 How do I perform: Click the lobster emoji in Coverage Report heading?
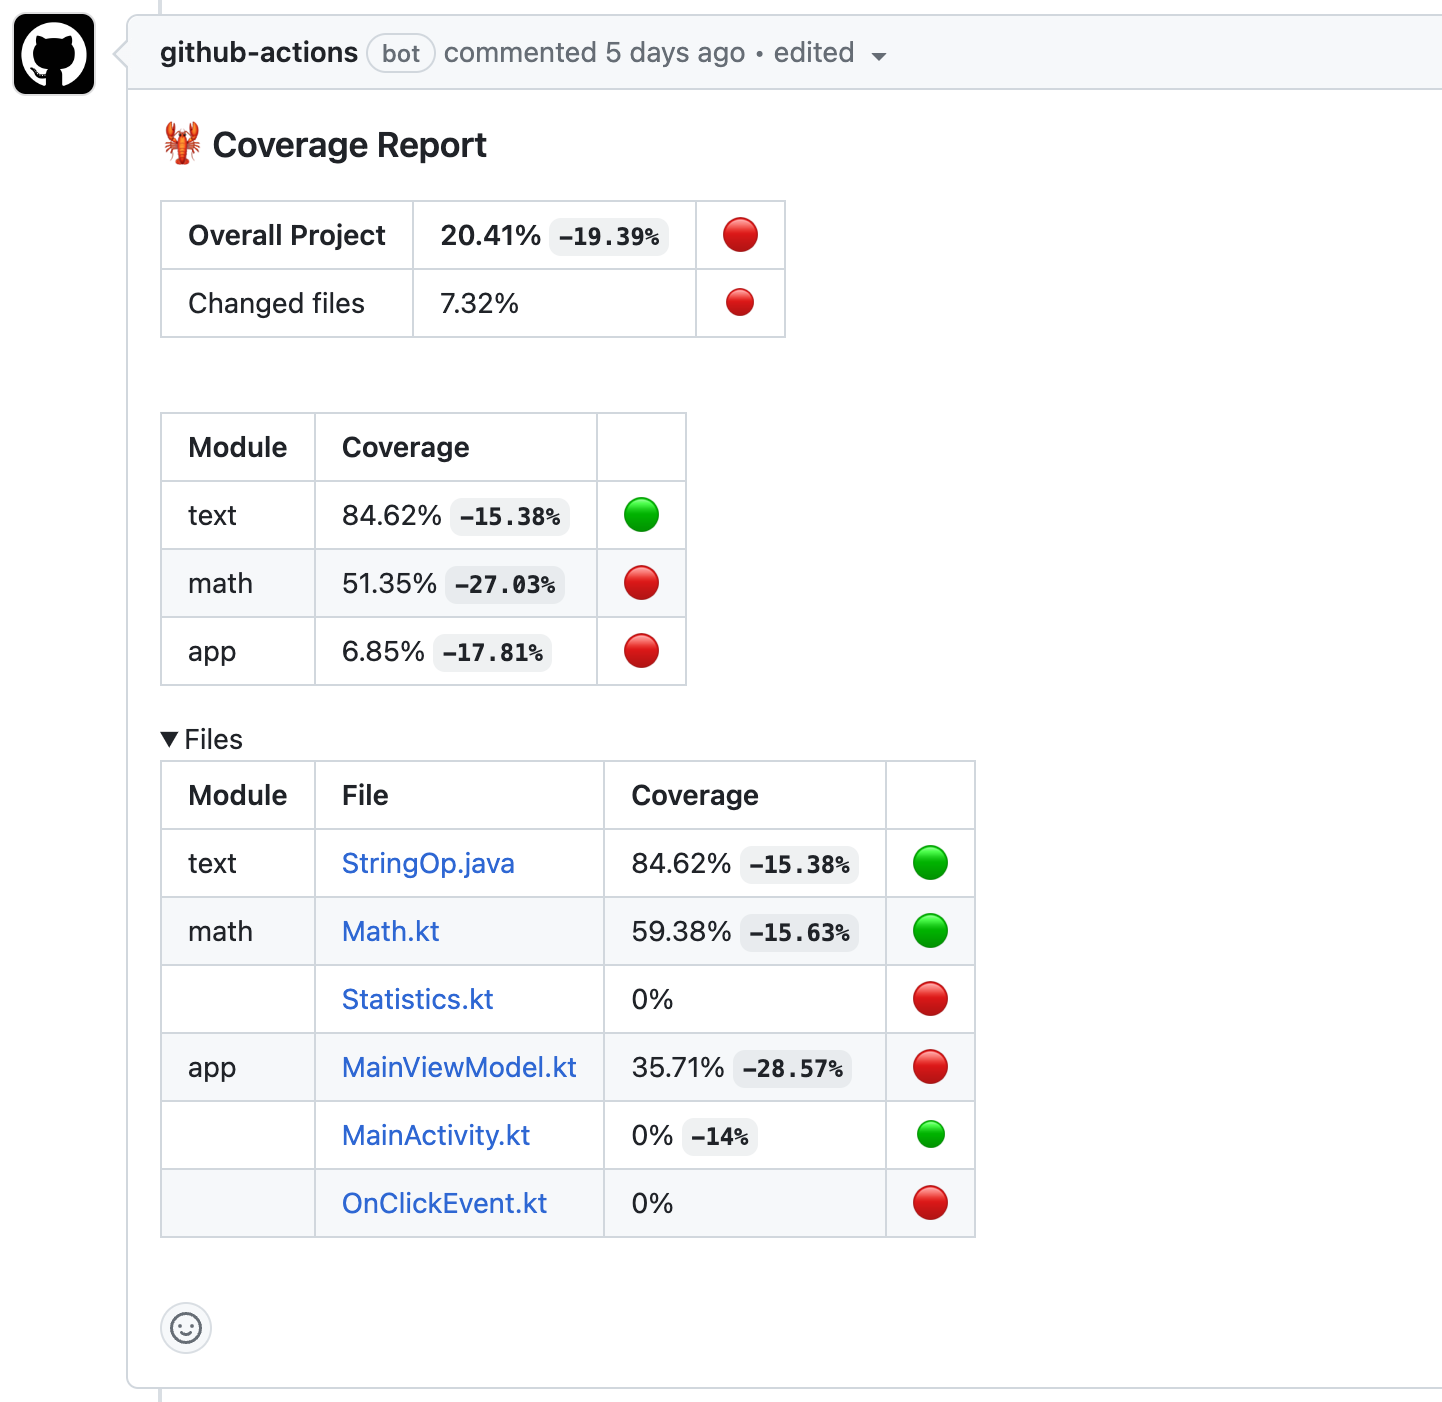[182, 144]
